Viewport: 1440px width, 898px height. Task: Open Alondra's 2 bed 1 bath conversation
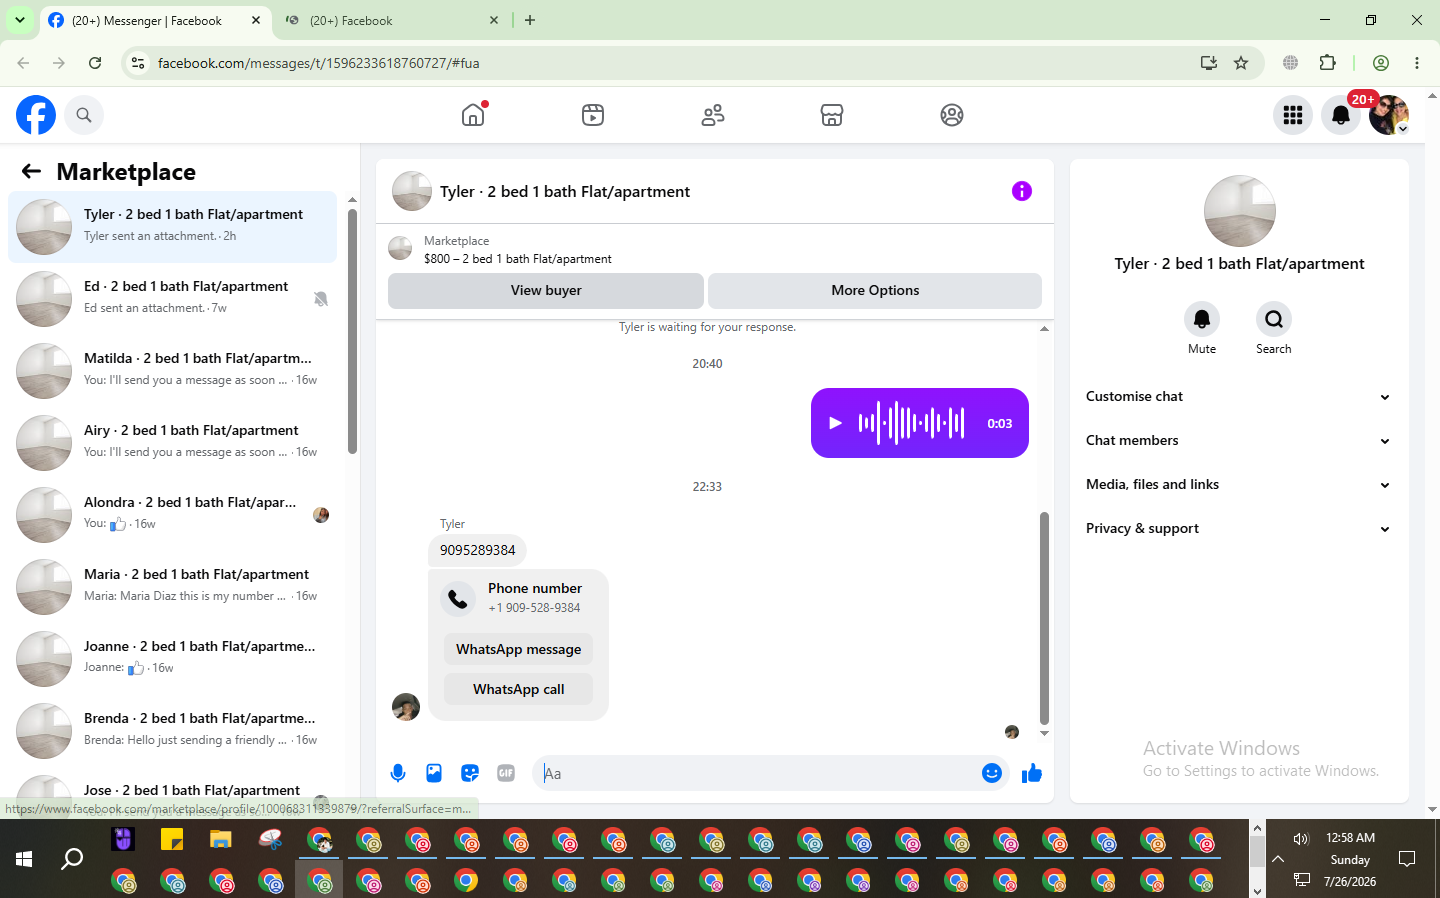[173, 515]
